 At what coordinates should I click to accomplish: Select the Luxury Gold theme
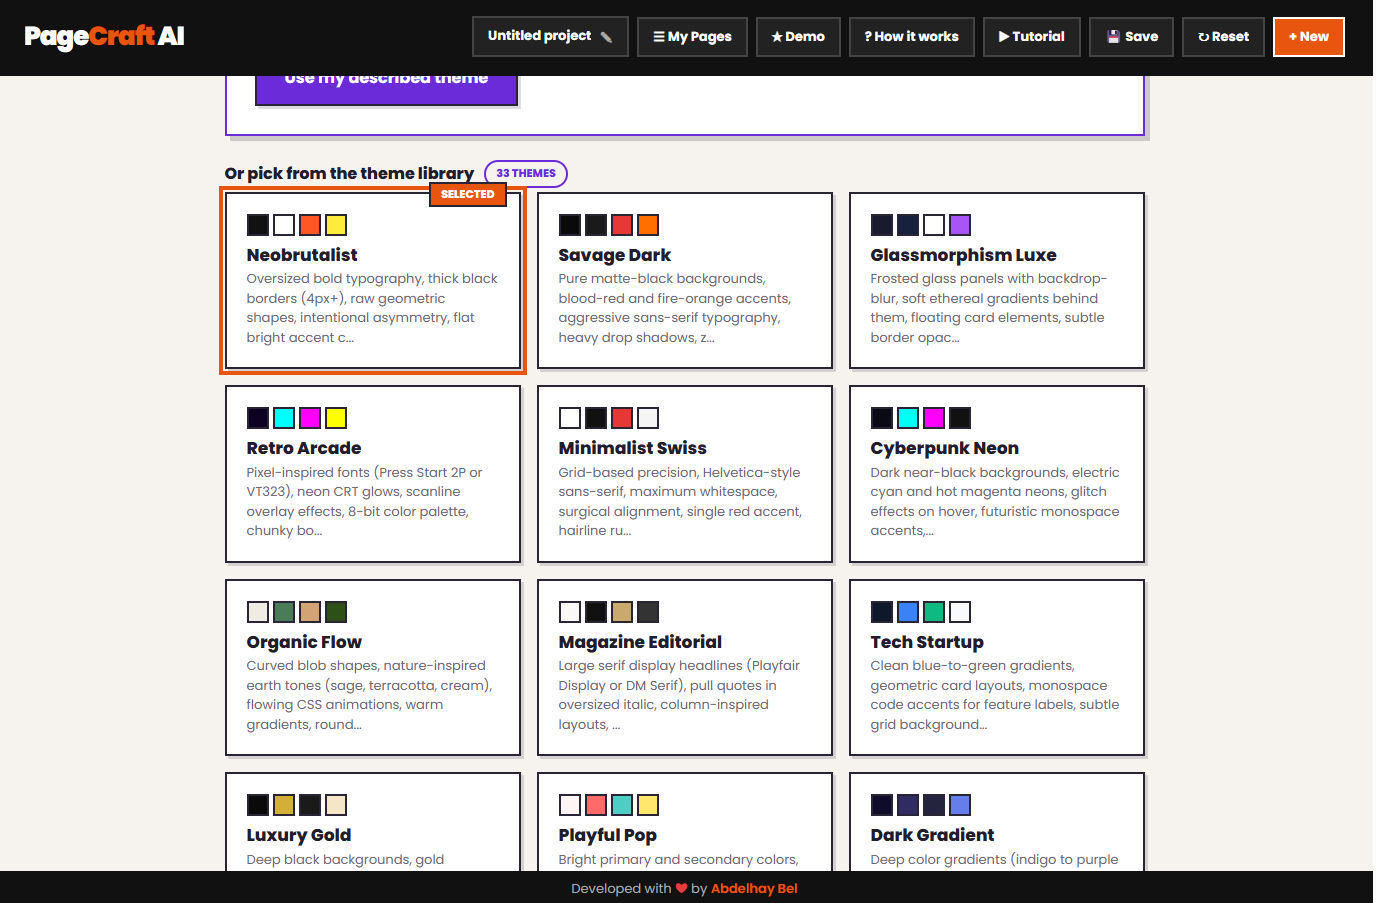[x=373, y=822]
